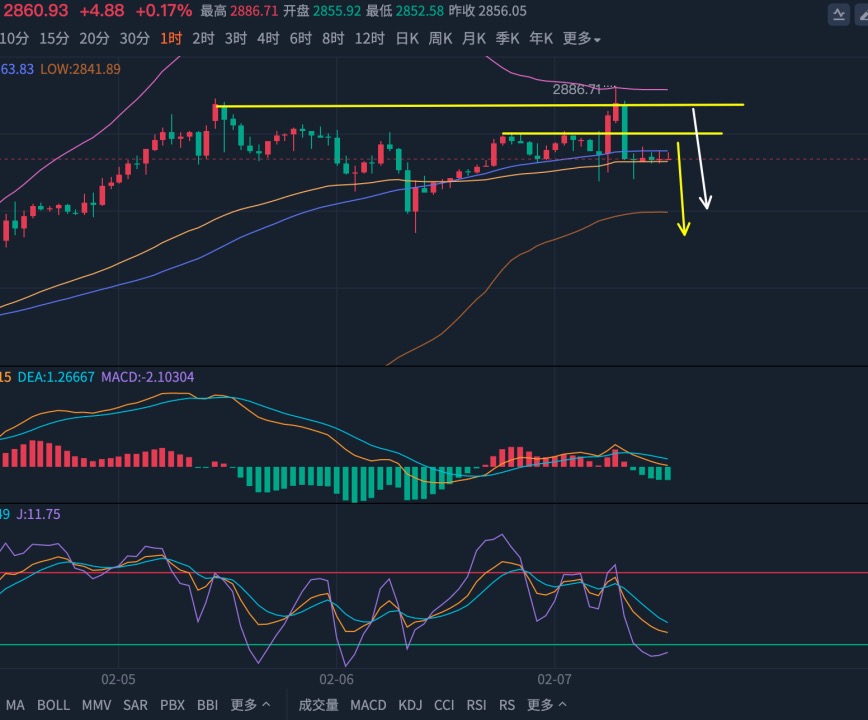This screenshot has height=720, width=868.
Task: Switch to the 3时 timeframe
Action: pos(235,39)
